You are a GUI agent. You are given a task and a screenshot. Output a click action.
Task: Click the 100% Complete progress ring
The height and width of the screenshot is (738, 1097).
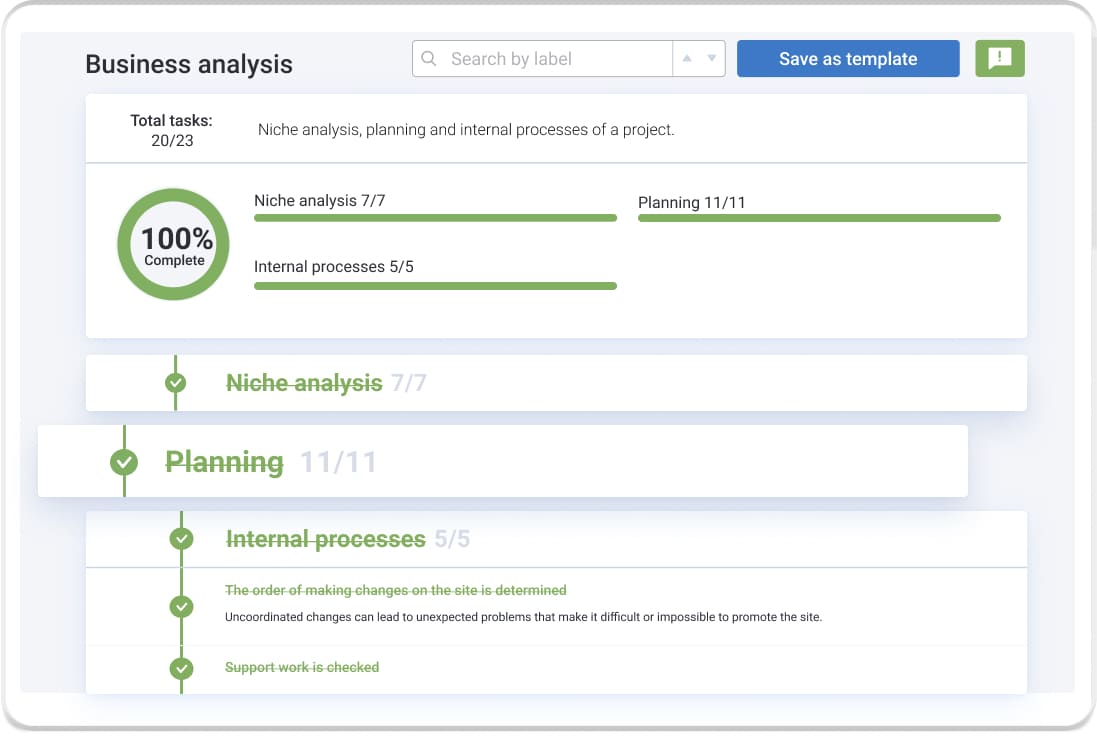(173, 245)
